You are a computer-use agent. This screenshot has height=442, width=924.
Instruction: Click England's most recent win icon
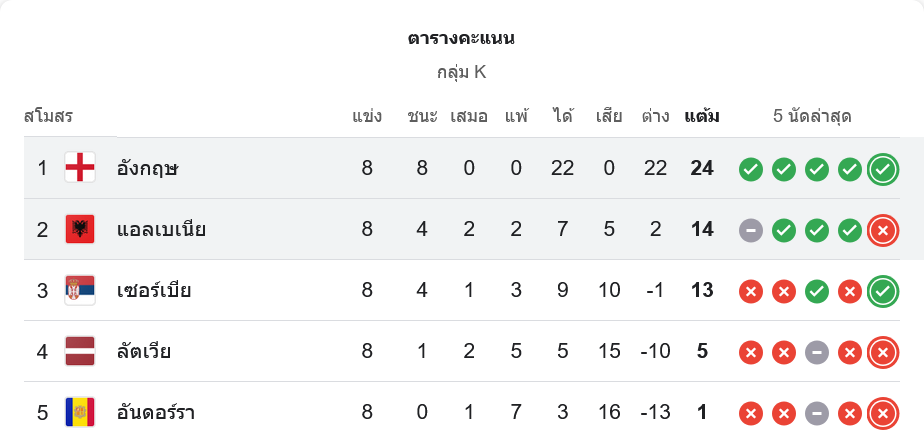coord(882,169)
